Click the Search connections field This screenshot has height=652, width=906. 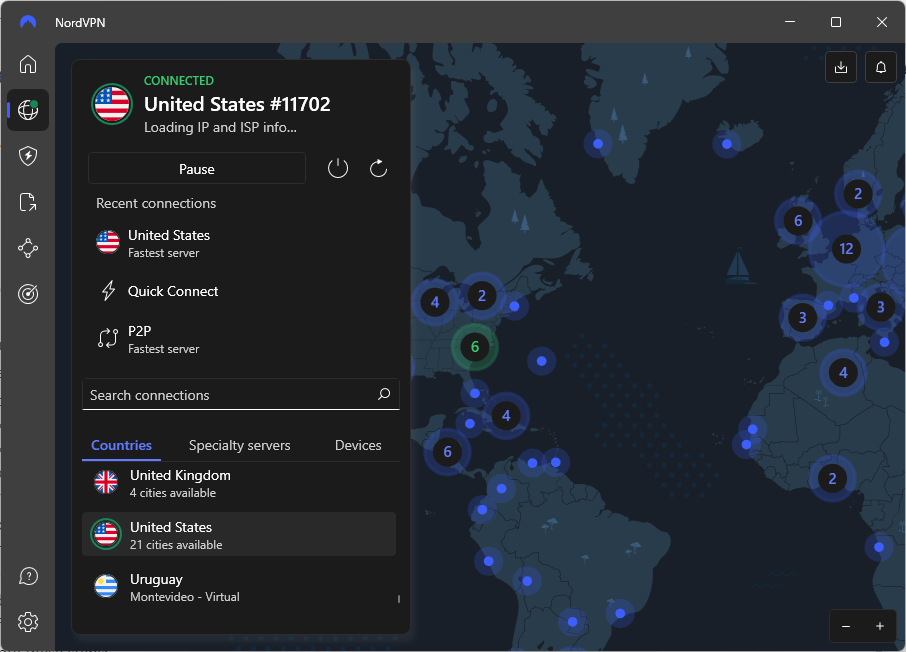241,394
